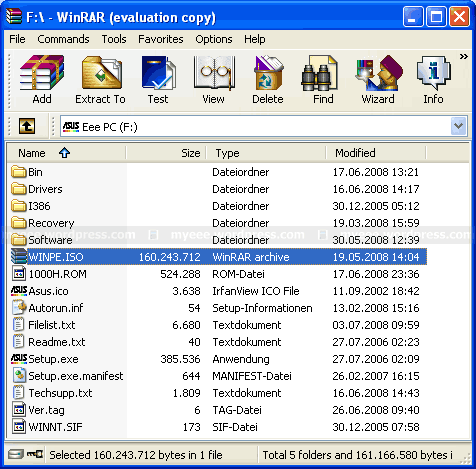This screenshot has height=469, width=476.
Task: Click the Setup-Informationen type text
Action: pyautogui.click(x=262, y=308)
